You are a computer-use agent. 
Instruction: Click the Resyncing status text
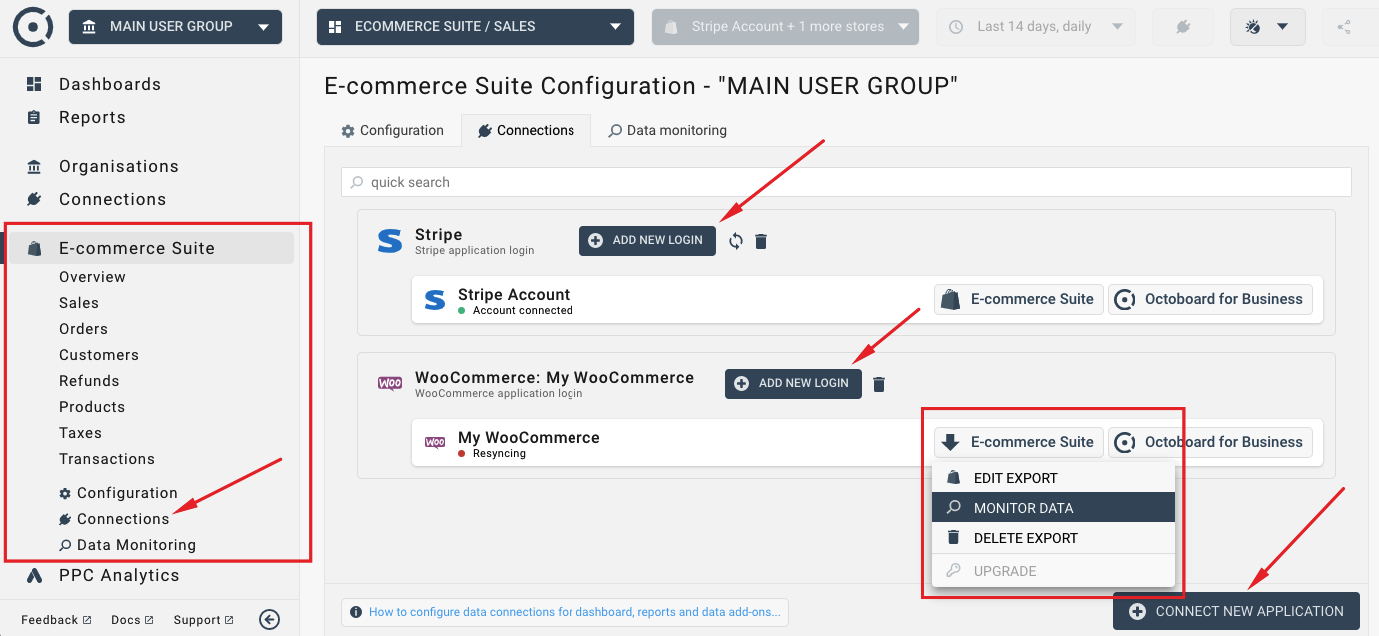[x=499, y=454]
